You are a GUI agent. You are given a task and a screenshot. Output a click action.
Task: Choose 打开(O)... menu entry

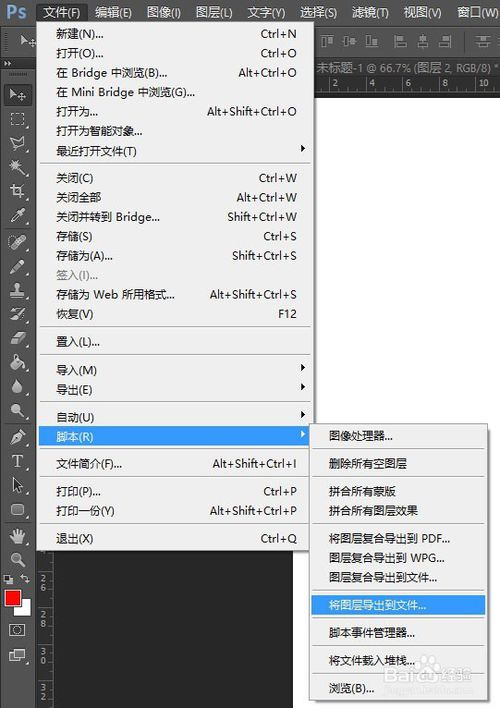[x=175, y=53]
